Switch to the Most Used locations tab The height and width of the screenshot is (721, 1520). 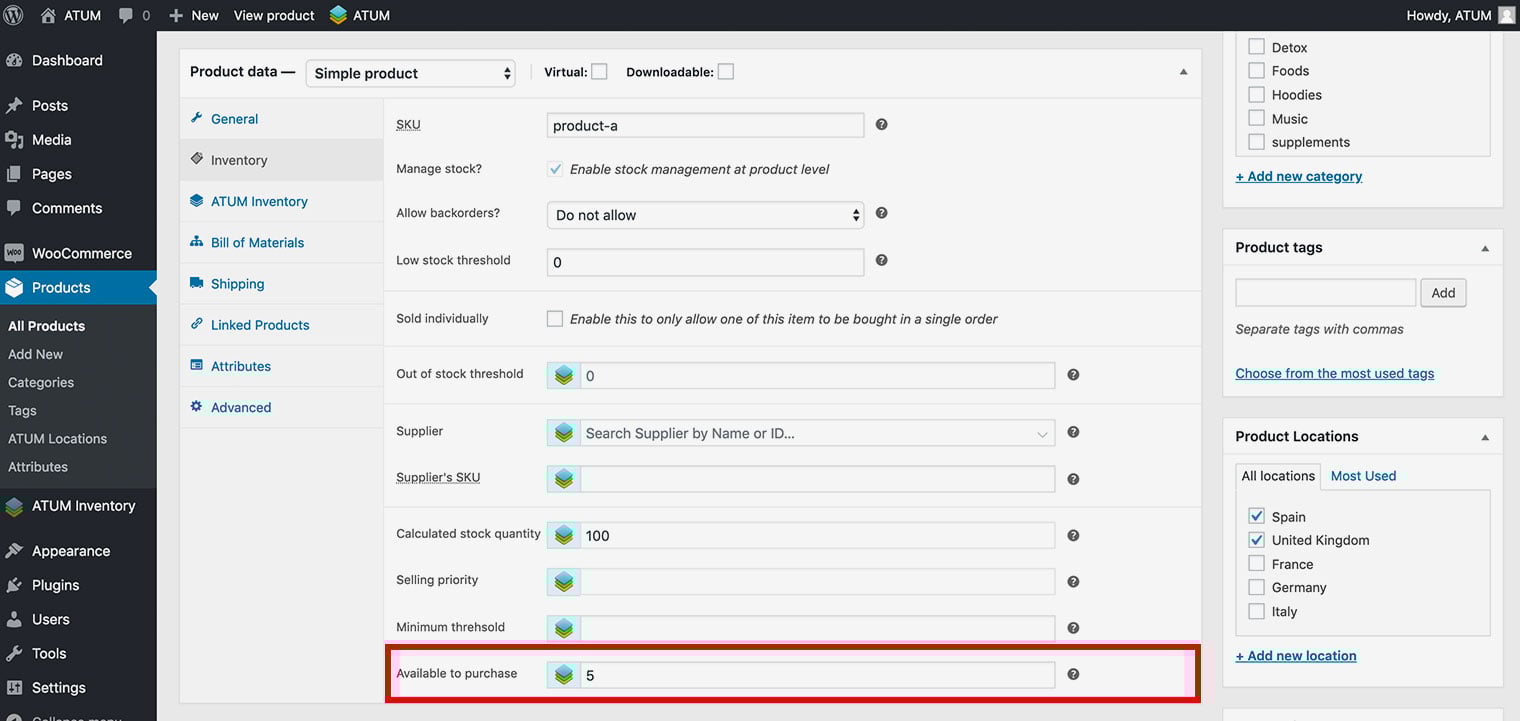[1362, 476]
